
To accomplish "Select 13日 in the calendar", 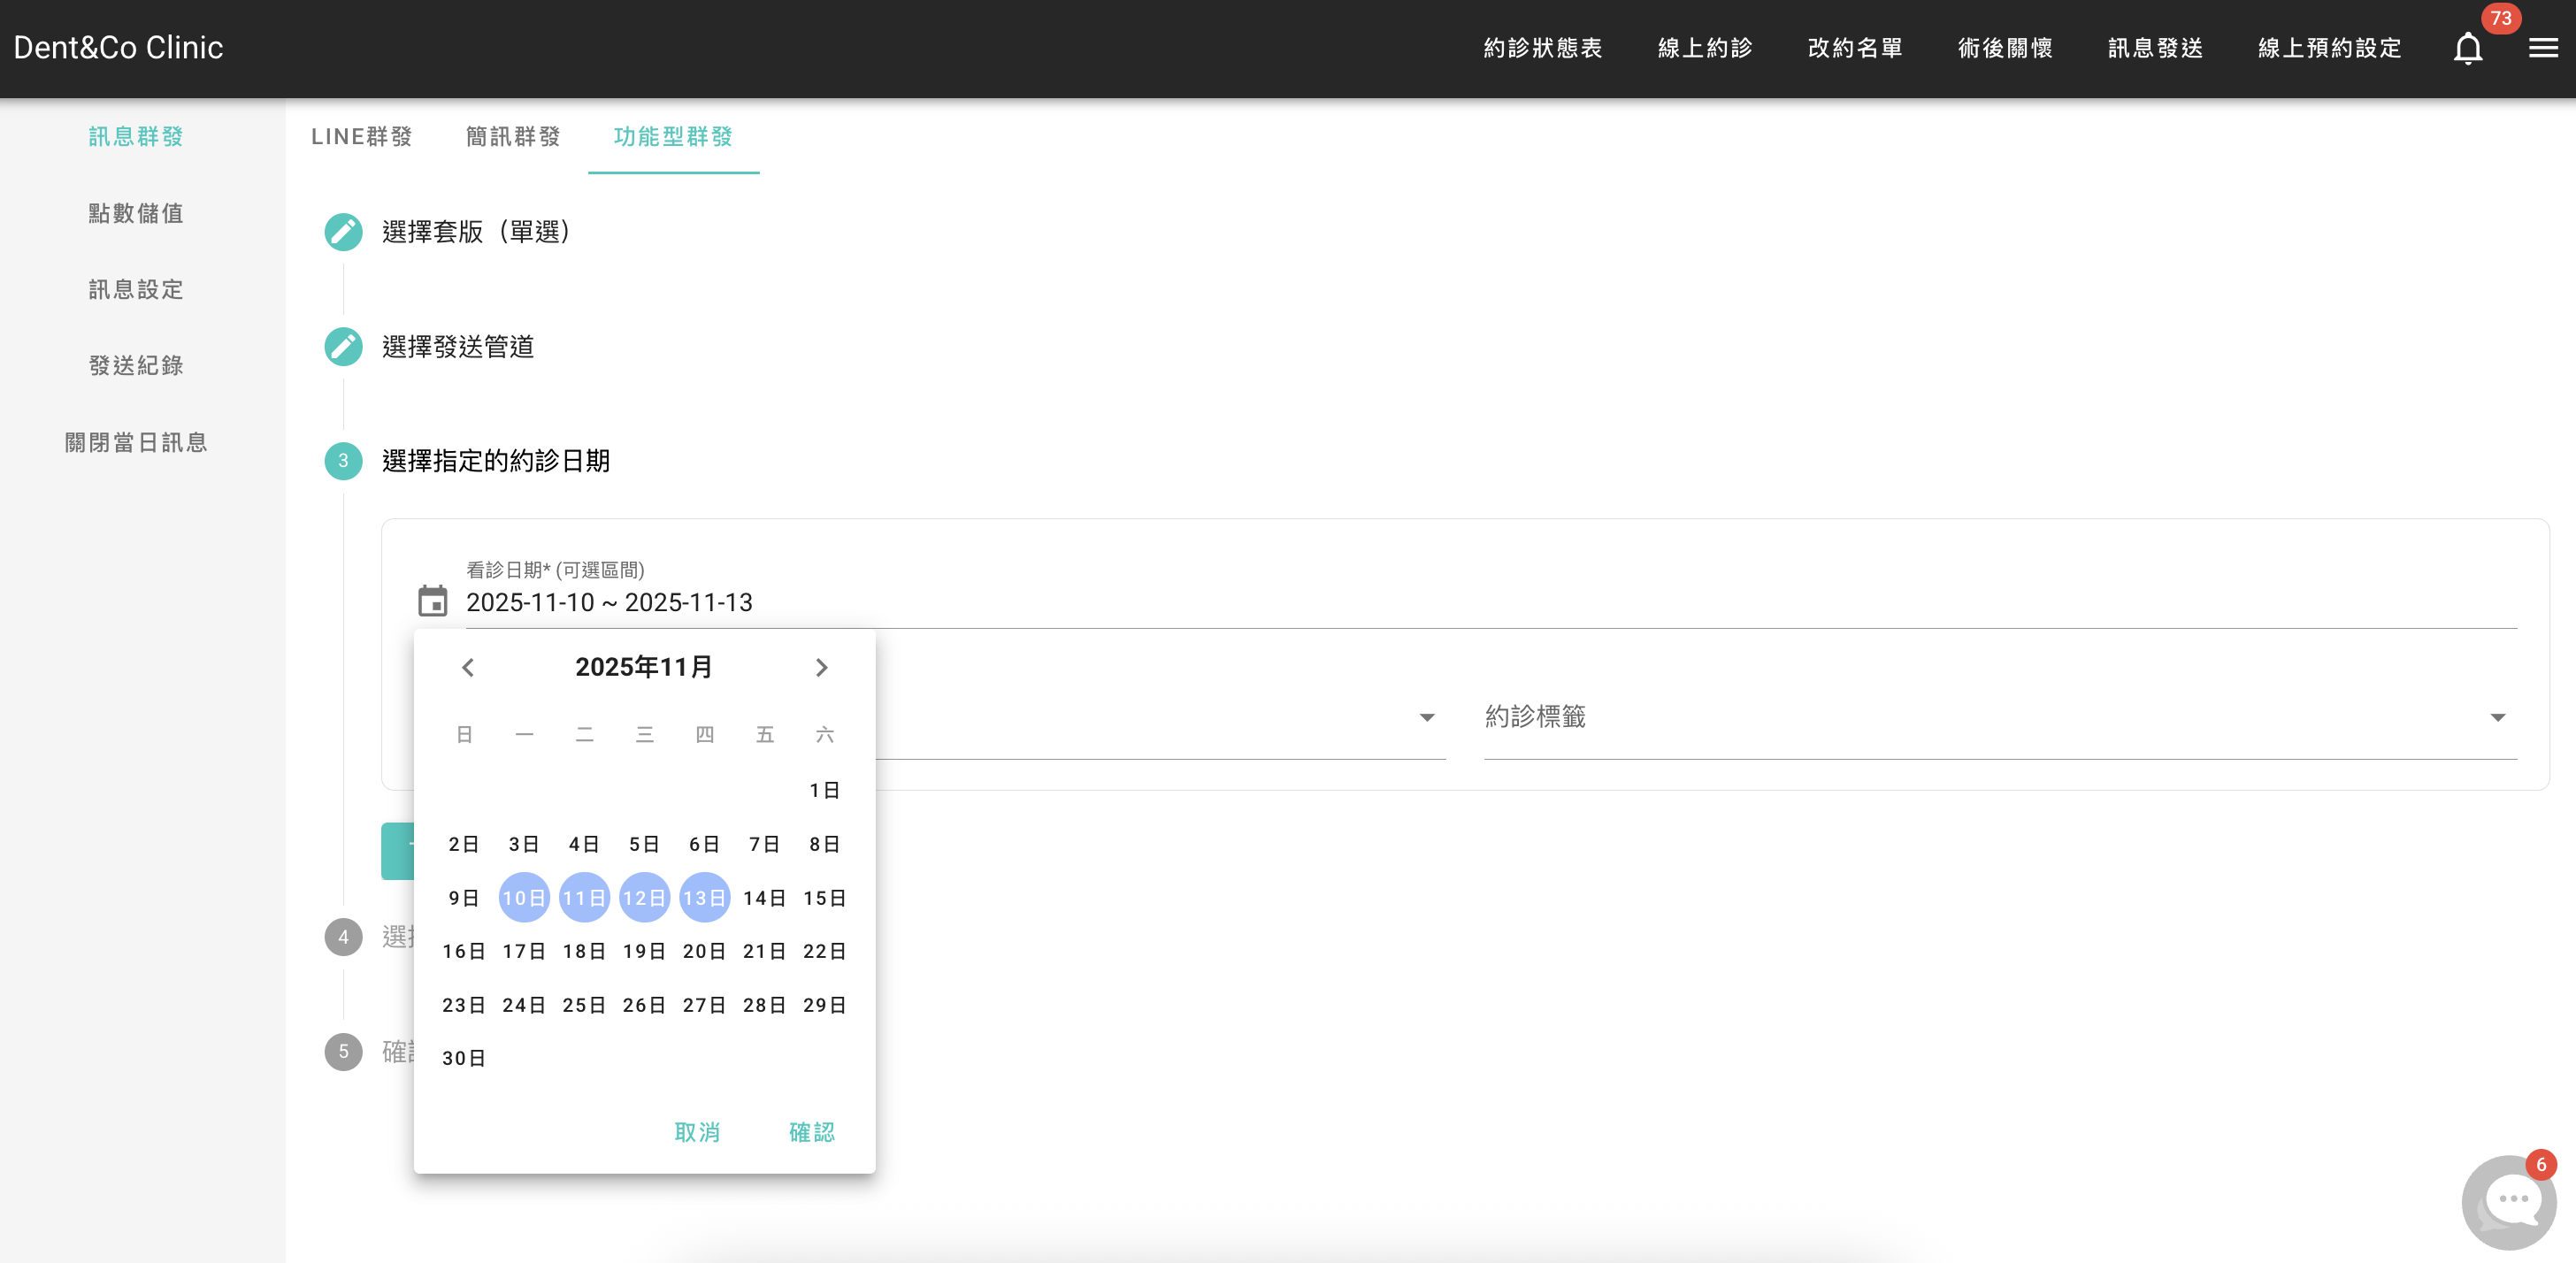I will [x=704, y=898].
